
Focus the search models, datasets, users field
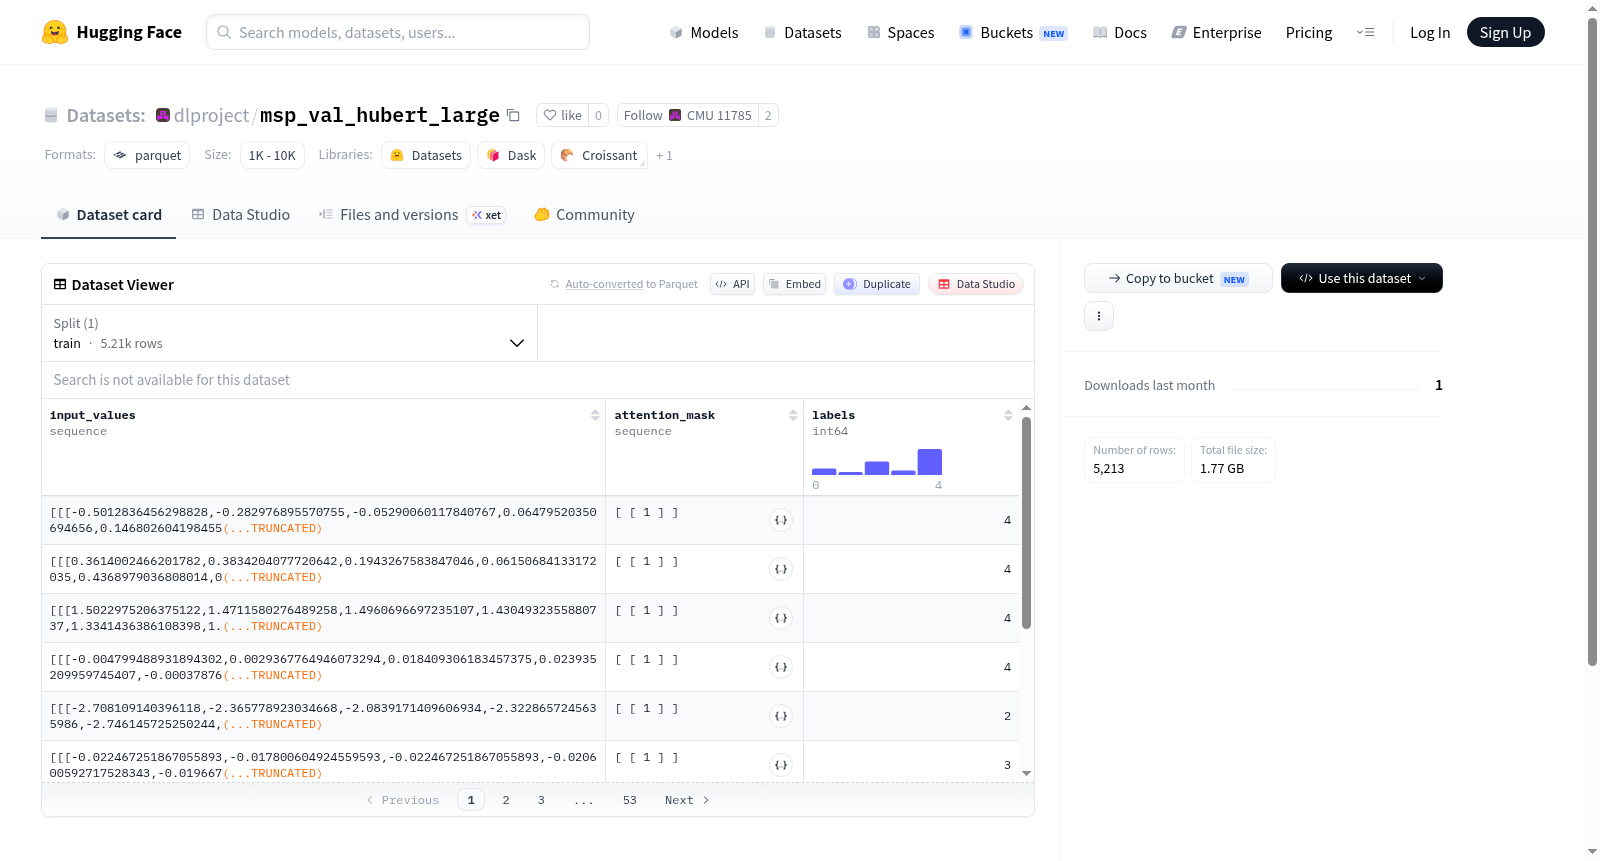coord(398,32)
